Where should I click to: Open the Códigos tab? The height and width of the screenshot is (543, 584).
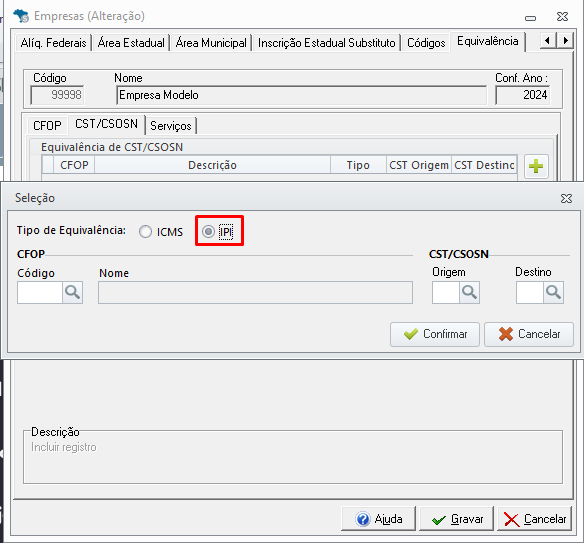pyautogui.click(x=426, y=43)
